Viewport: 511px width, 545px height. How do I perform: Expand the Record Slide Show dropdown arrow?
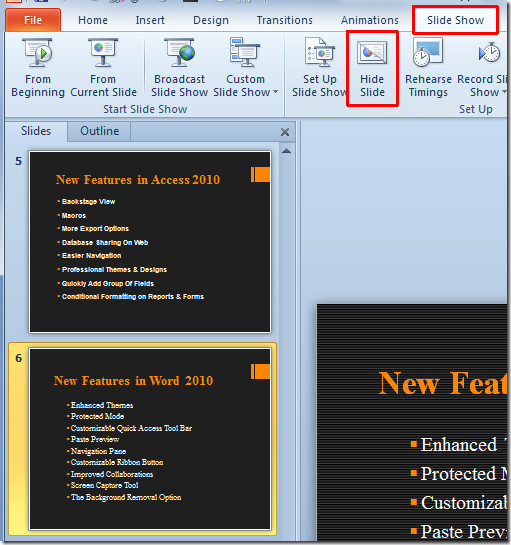pyautogui.click(x=504, y=92)
